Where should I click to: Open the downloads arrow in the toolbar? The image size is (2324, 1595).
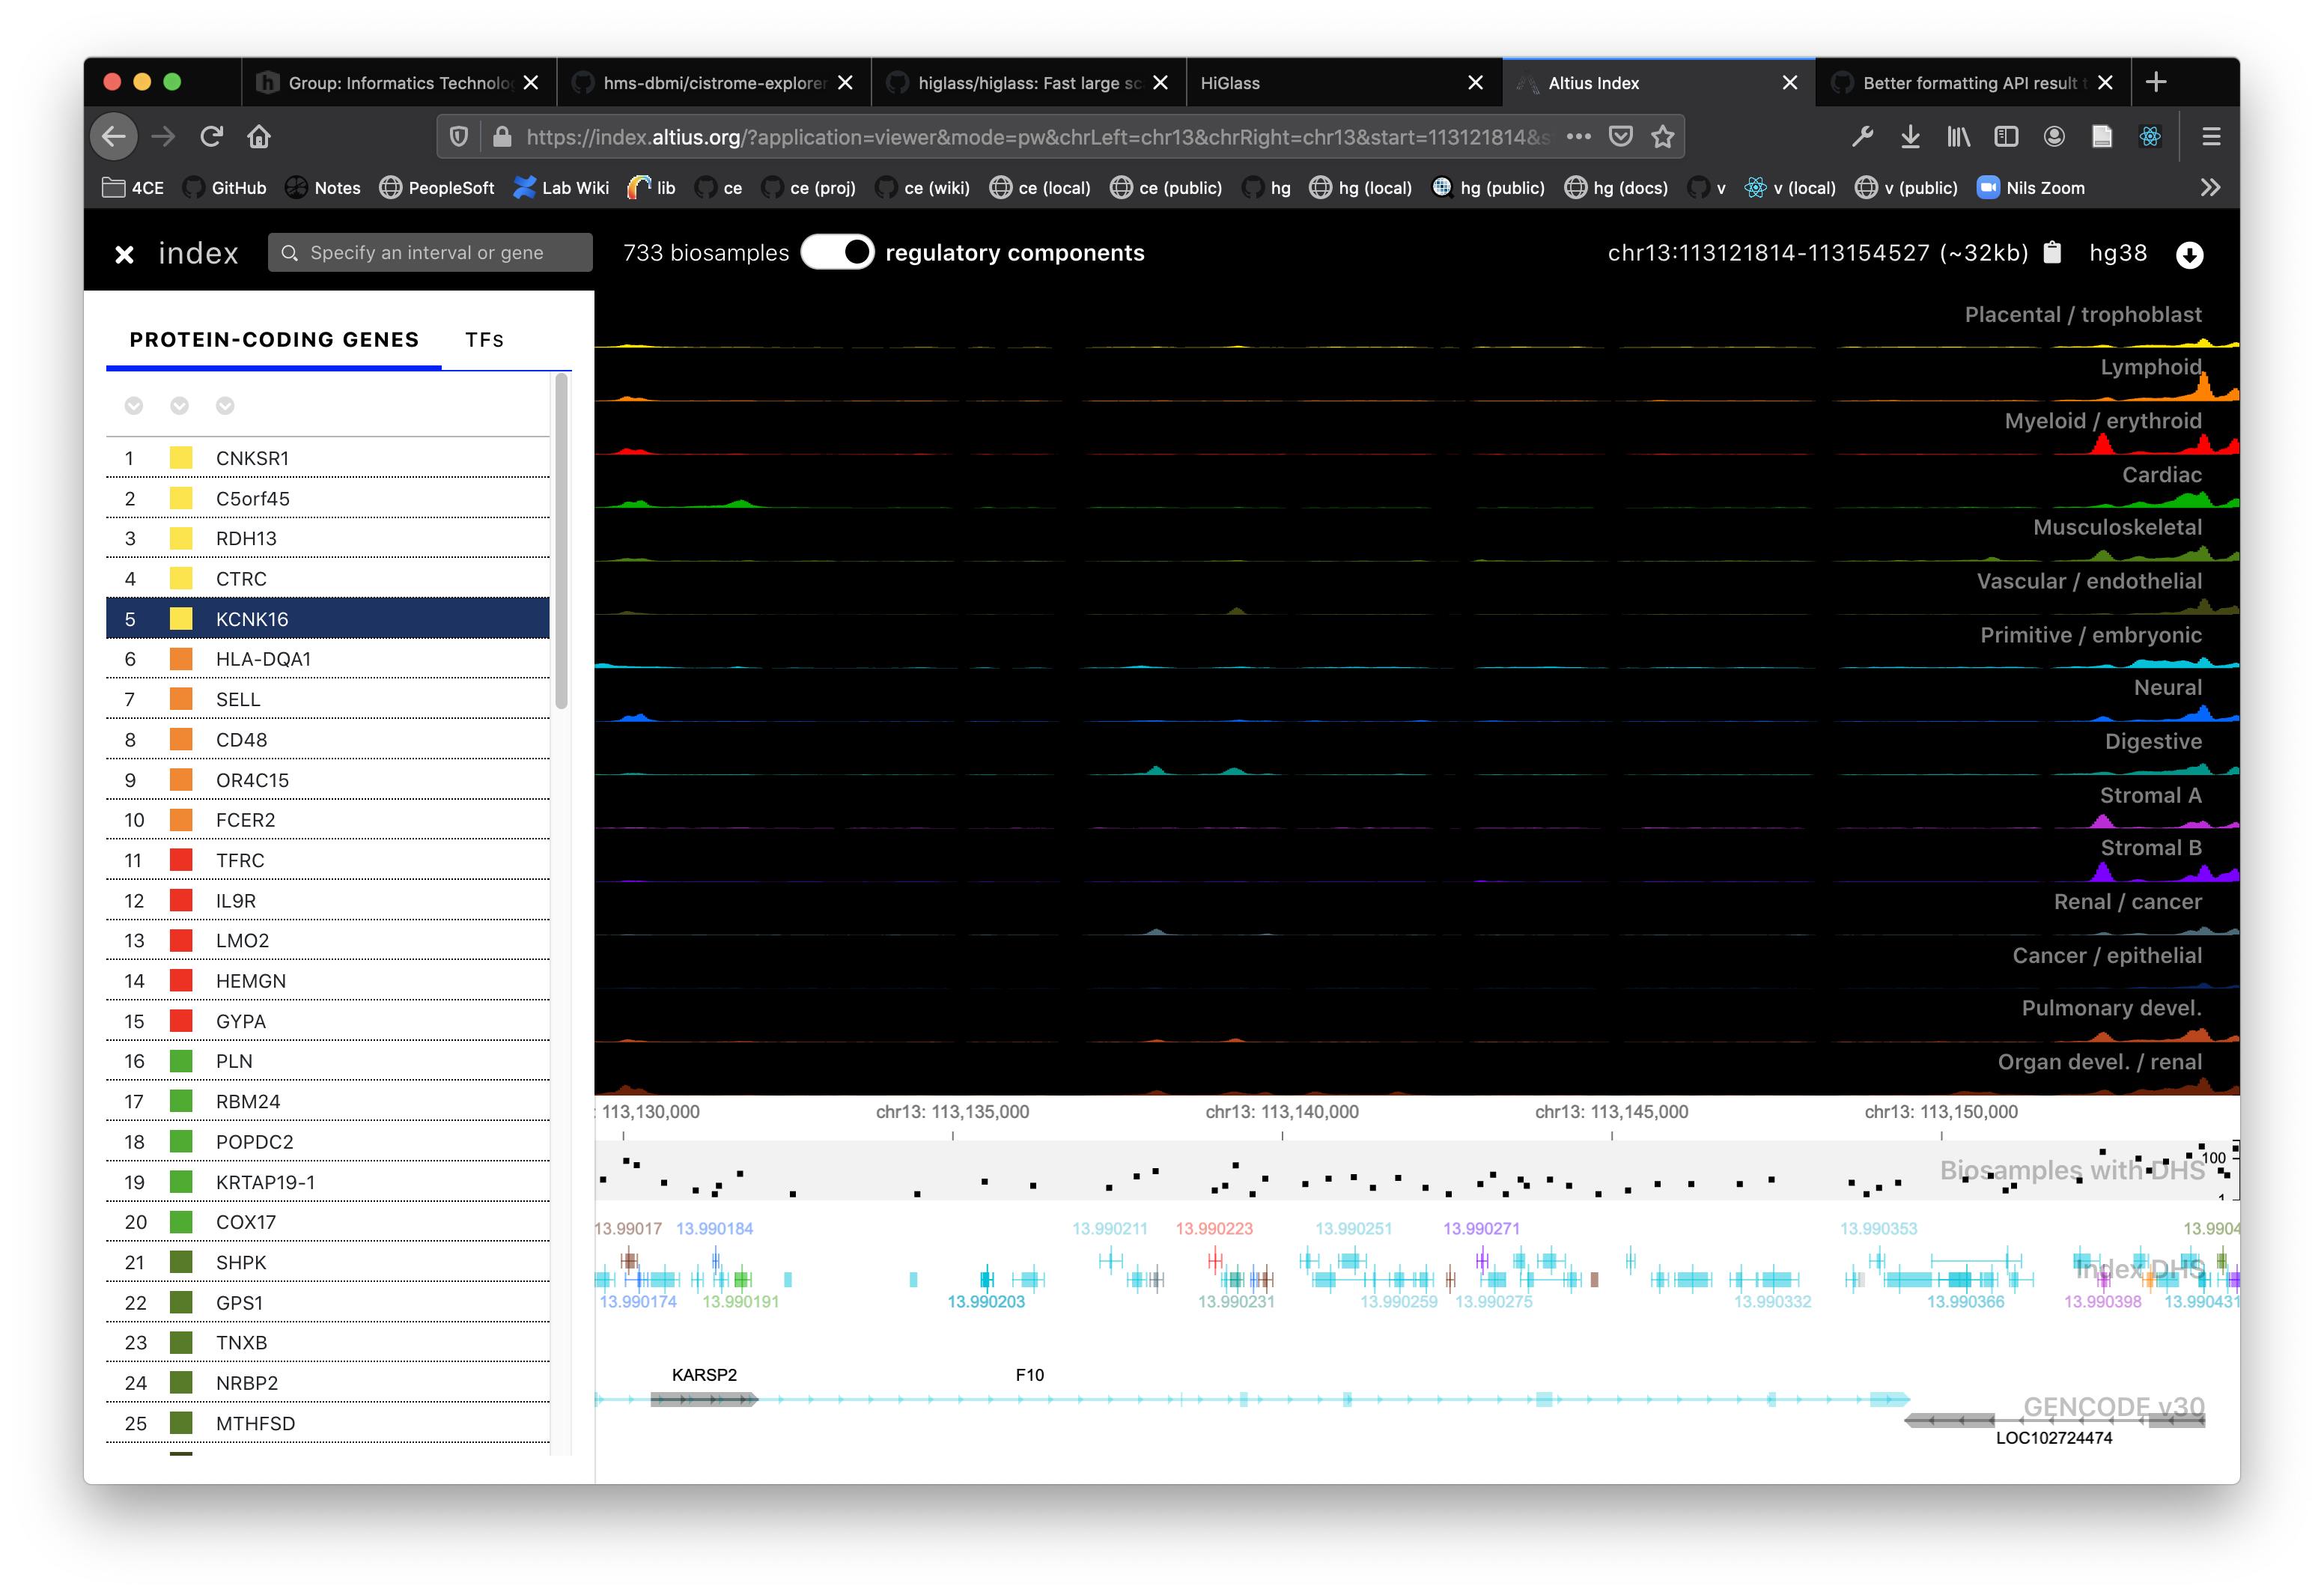(x=1911, y=136)
